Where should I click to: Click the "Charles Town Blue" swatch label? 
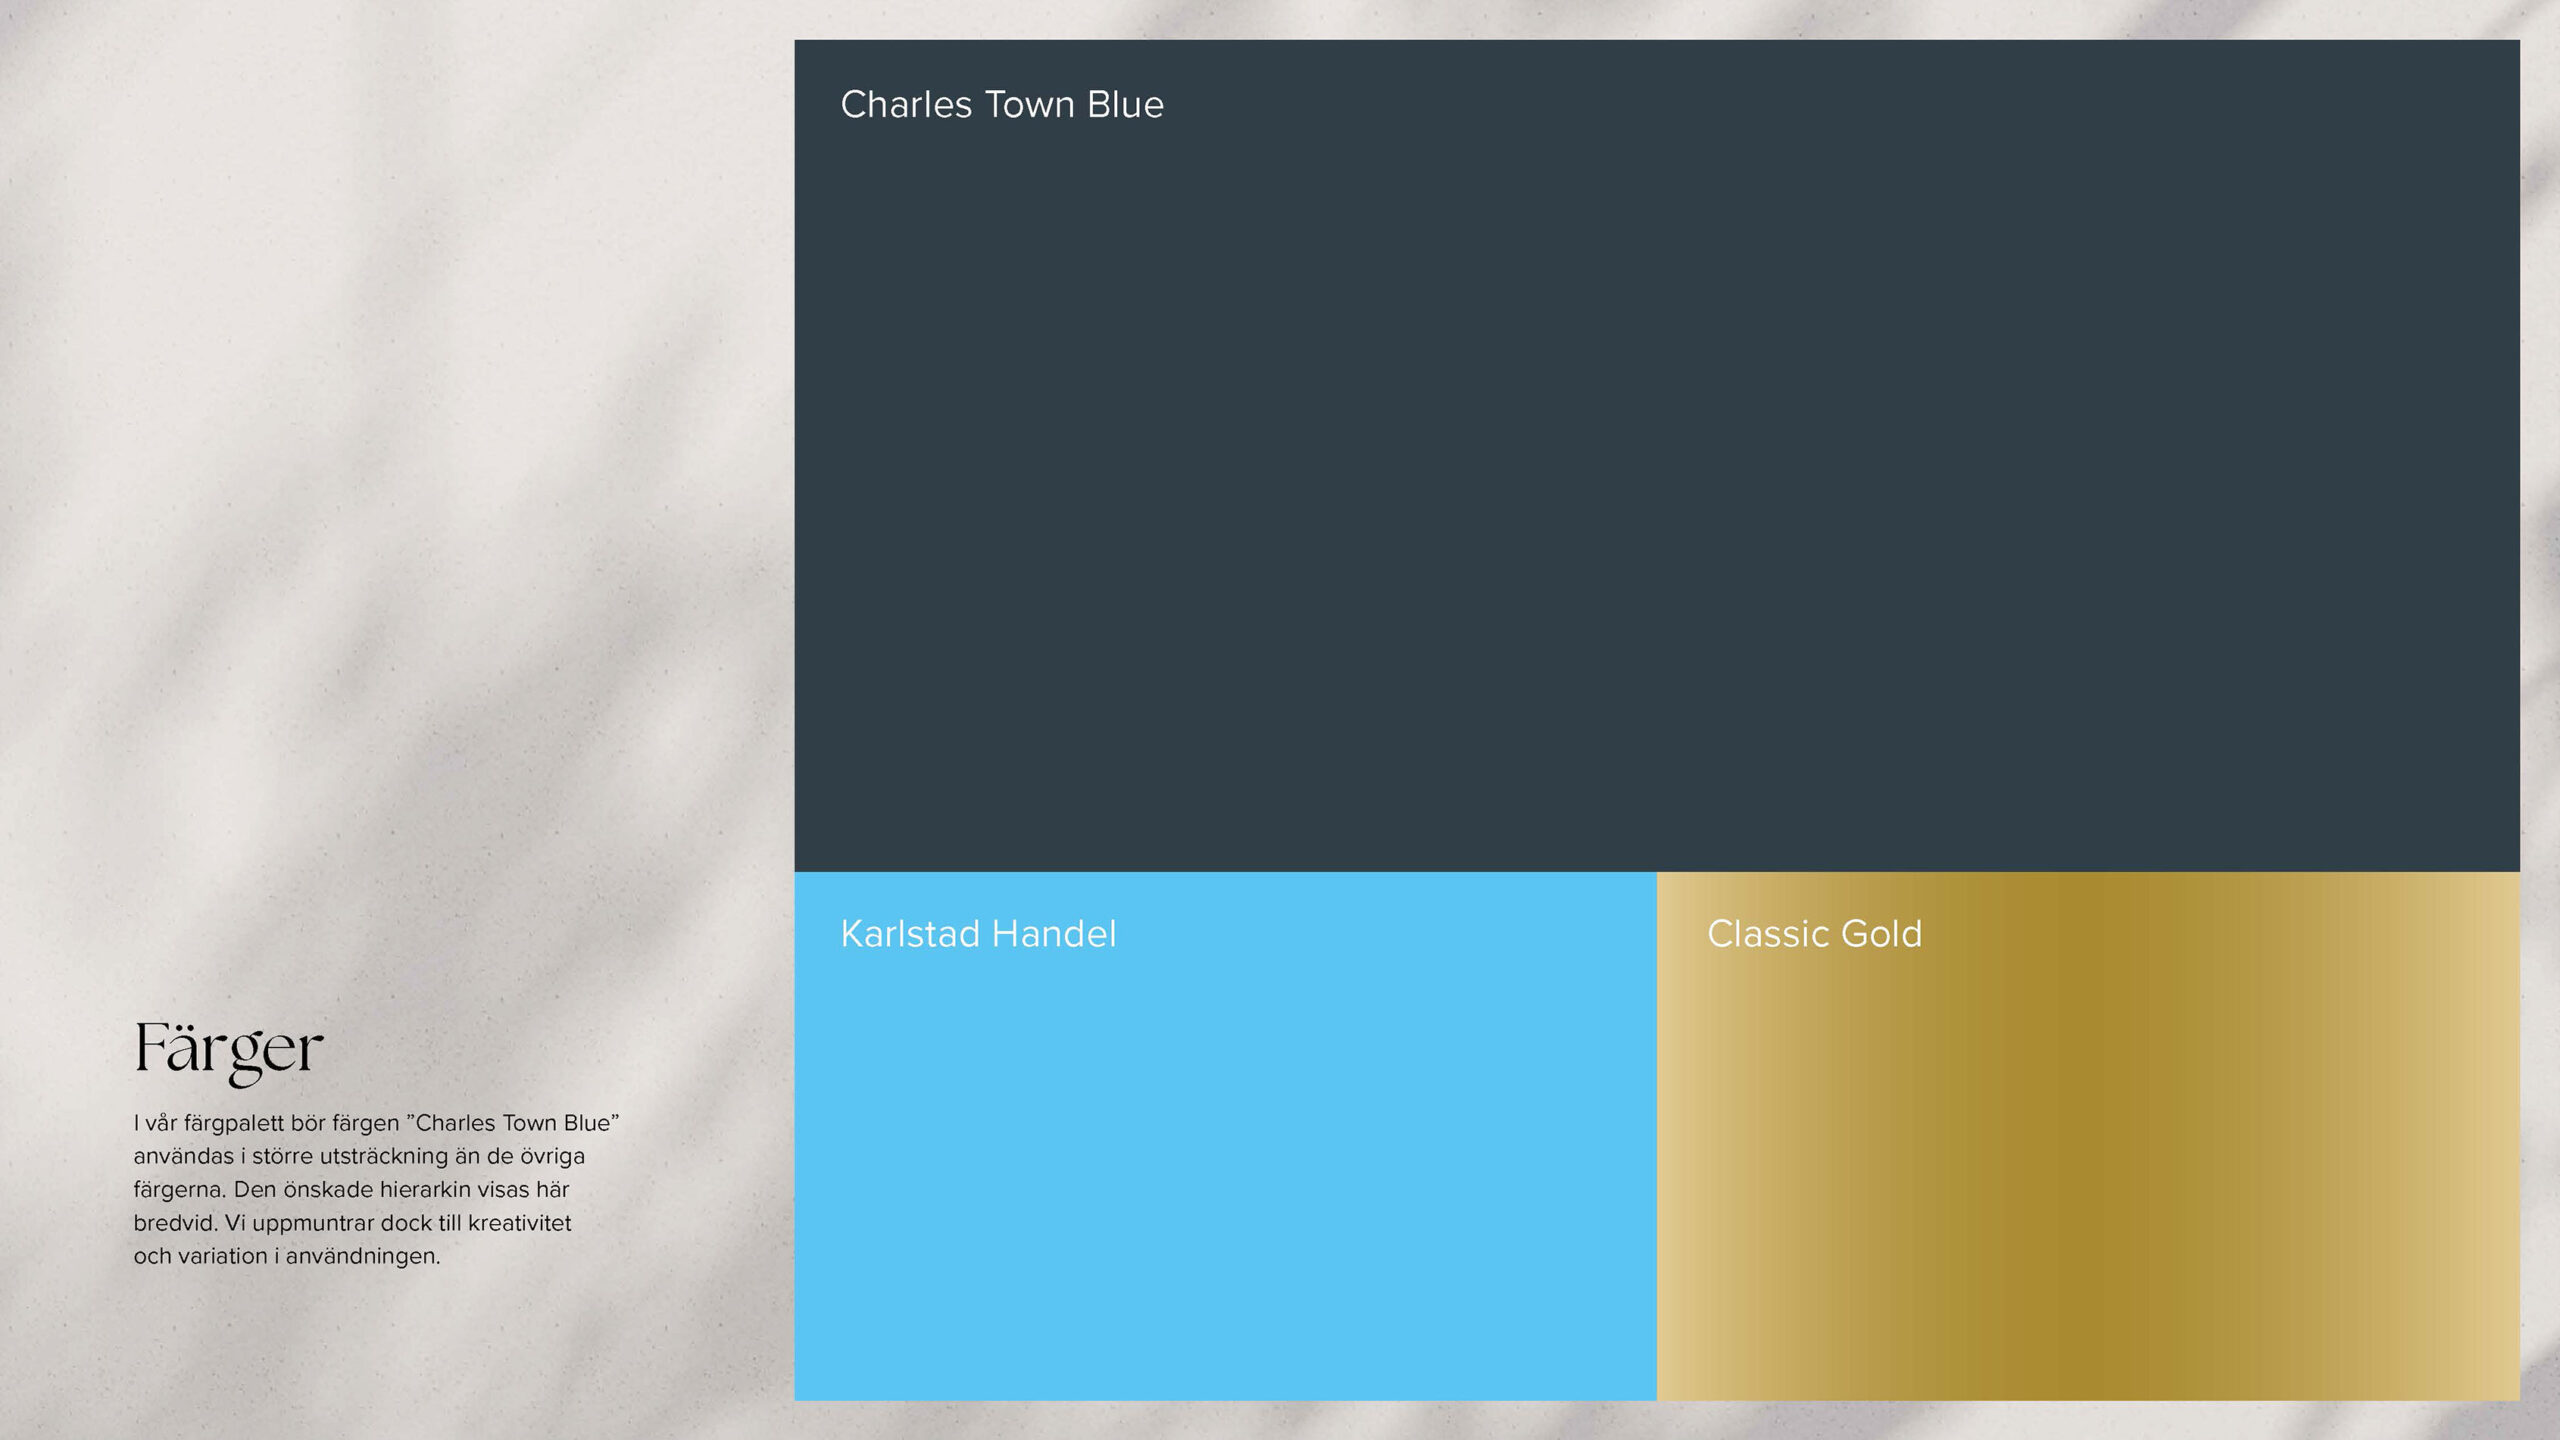click(x=1001, y=105)
